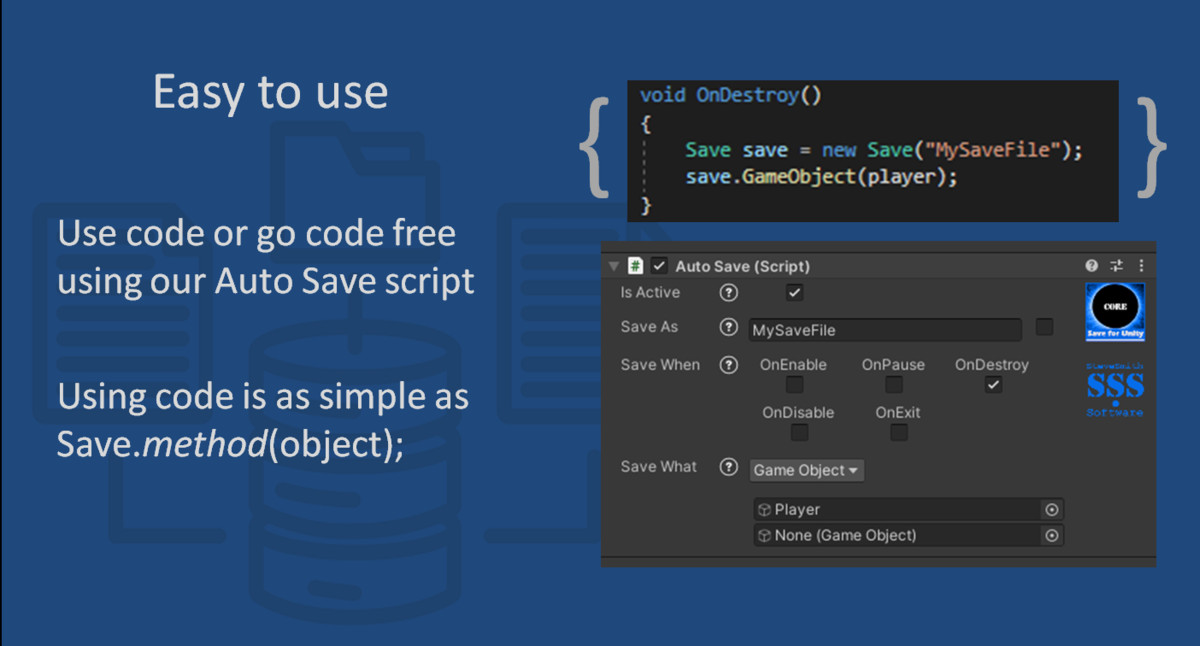Enable the OnDestroy save trigger

[992, 384]
